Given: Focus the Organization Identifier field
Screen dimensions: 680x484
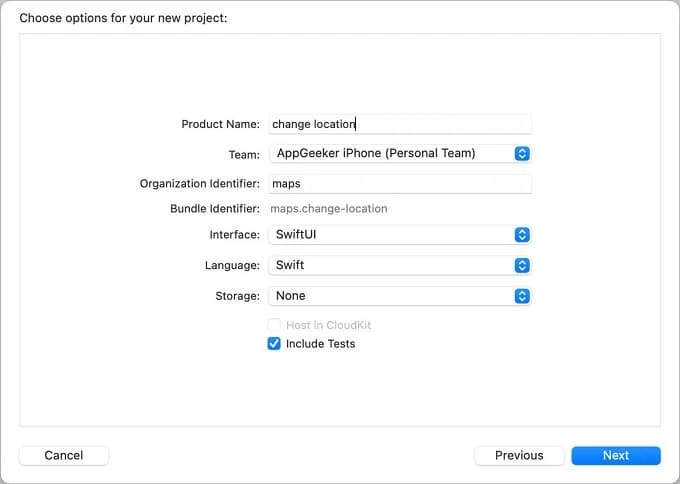Looking at the screenshot, I should pyautogui.click(x=400, y=184).
